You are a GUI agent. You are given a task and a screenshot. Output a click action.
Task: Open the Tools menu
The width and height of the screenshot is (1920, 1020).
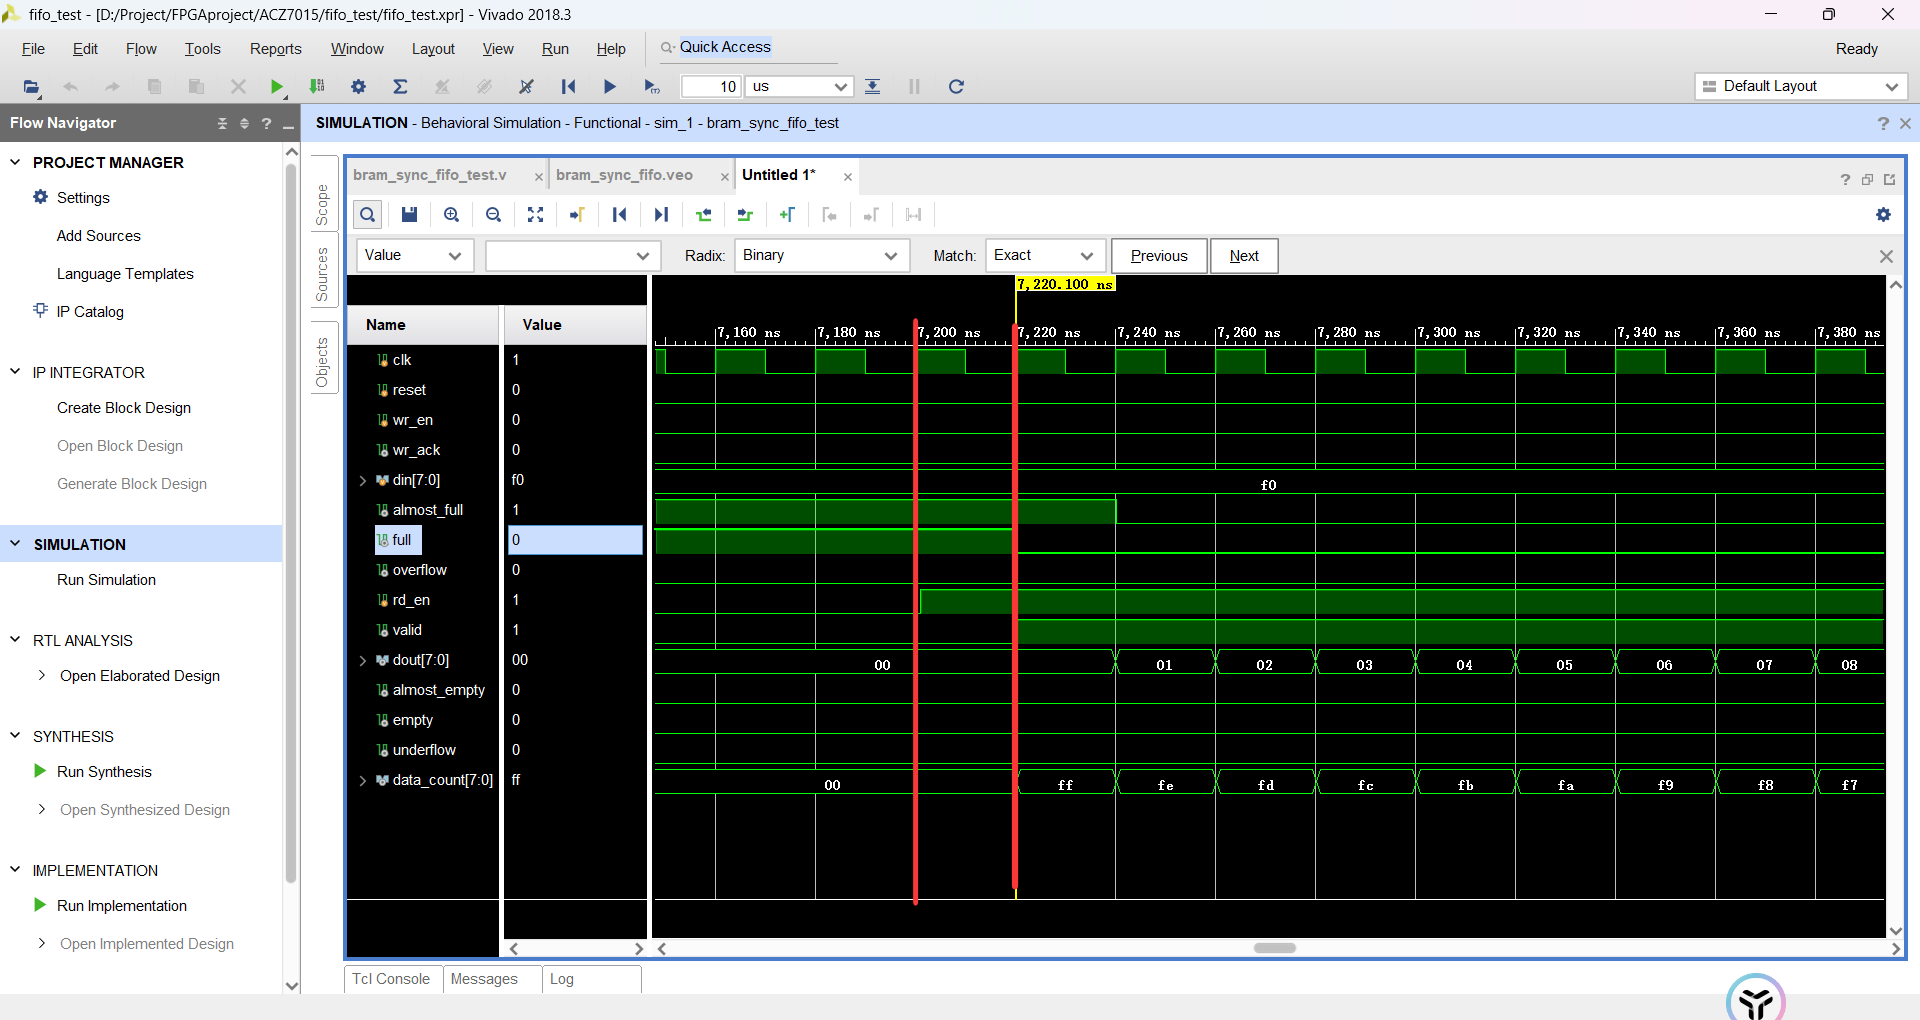click(x=202, y=49)
